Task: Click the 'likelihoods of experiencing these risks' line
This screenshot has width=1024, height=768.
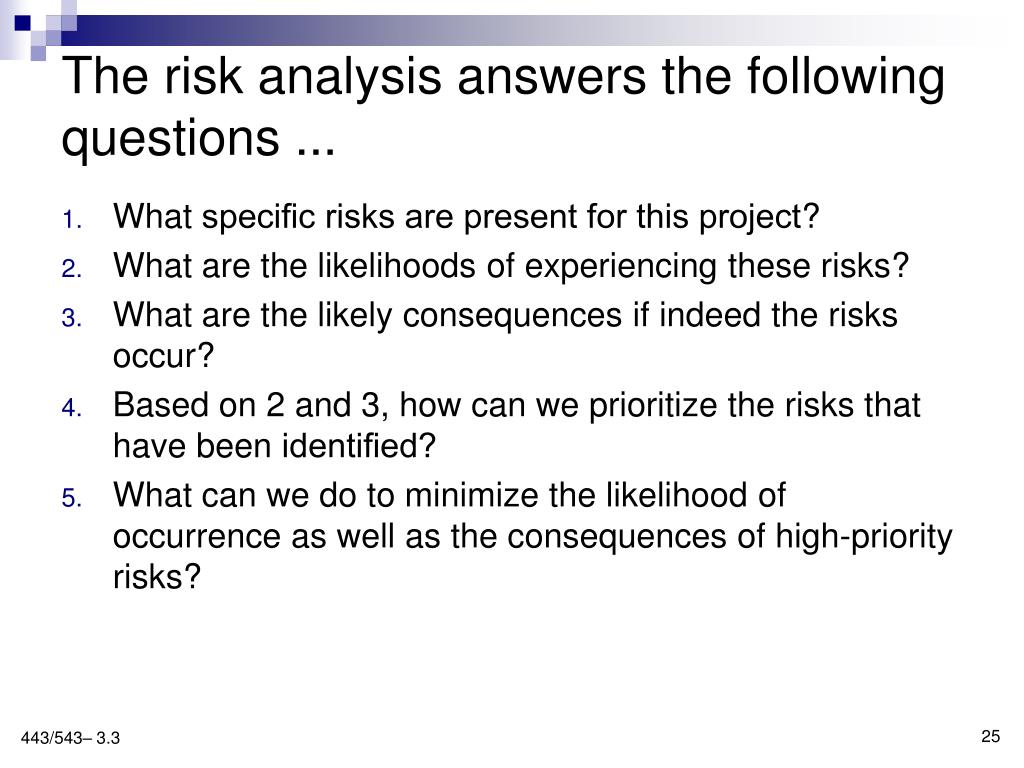Action: point(511,267)
